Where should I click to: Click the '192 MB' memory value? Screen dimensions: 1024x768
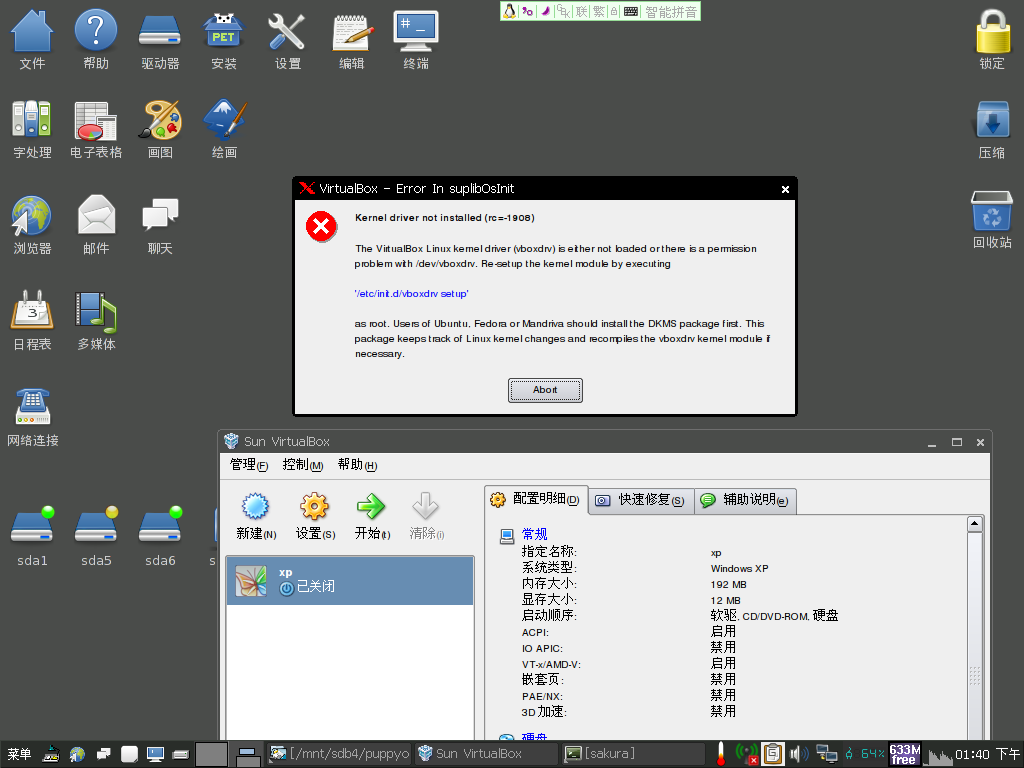[728, 584]
